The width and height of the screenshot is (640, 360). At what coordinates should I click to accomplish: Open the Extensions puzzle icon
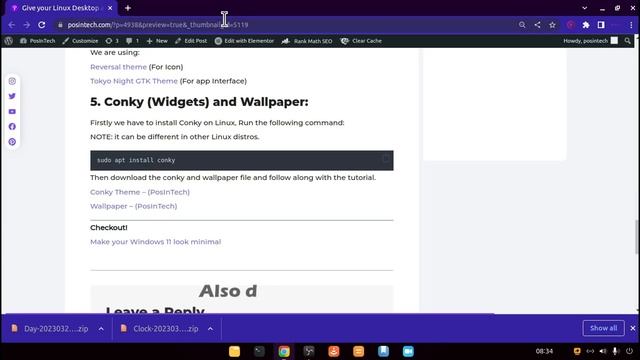586,25
